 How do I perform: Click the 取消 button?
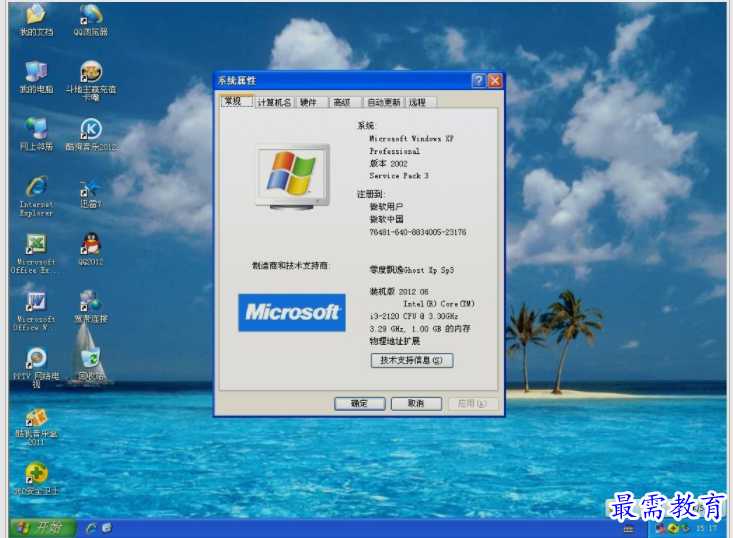pos(416,403)
